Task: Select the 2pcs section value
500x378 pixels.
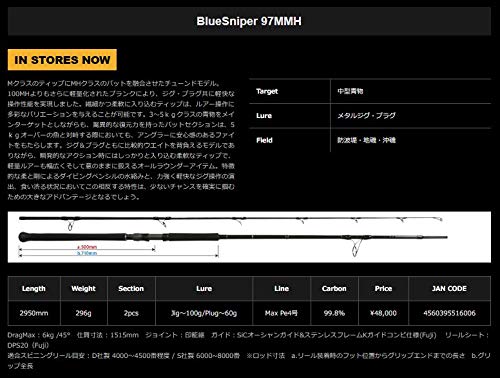Action: click(x=131, y=313)
